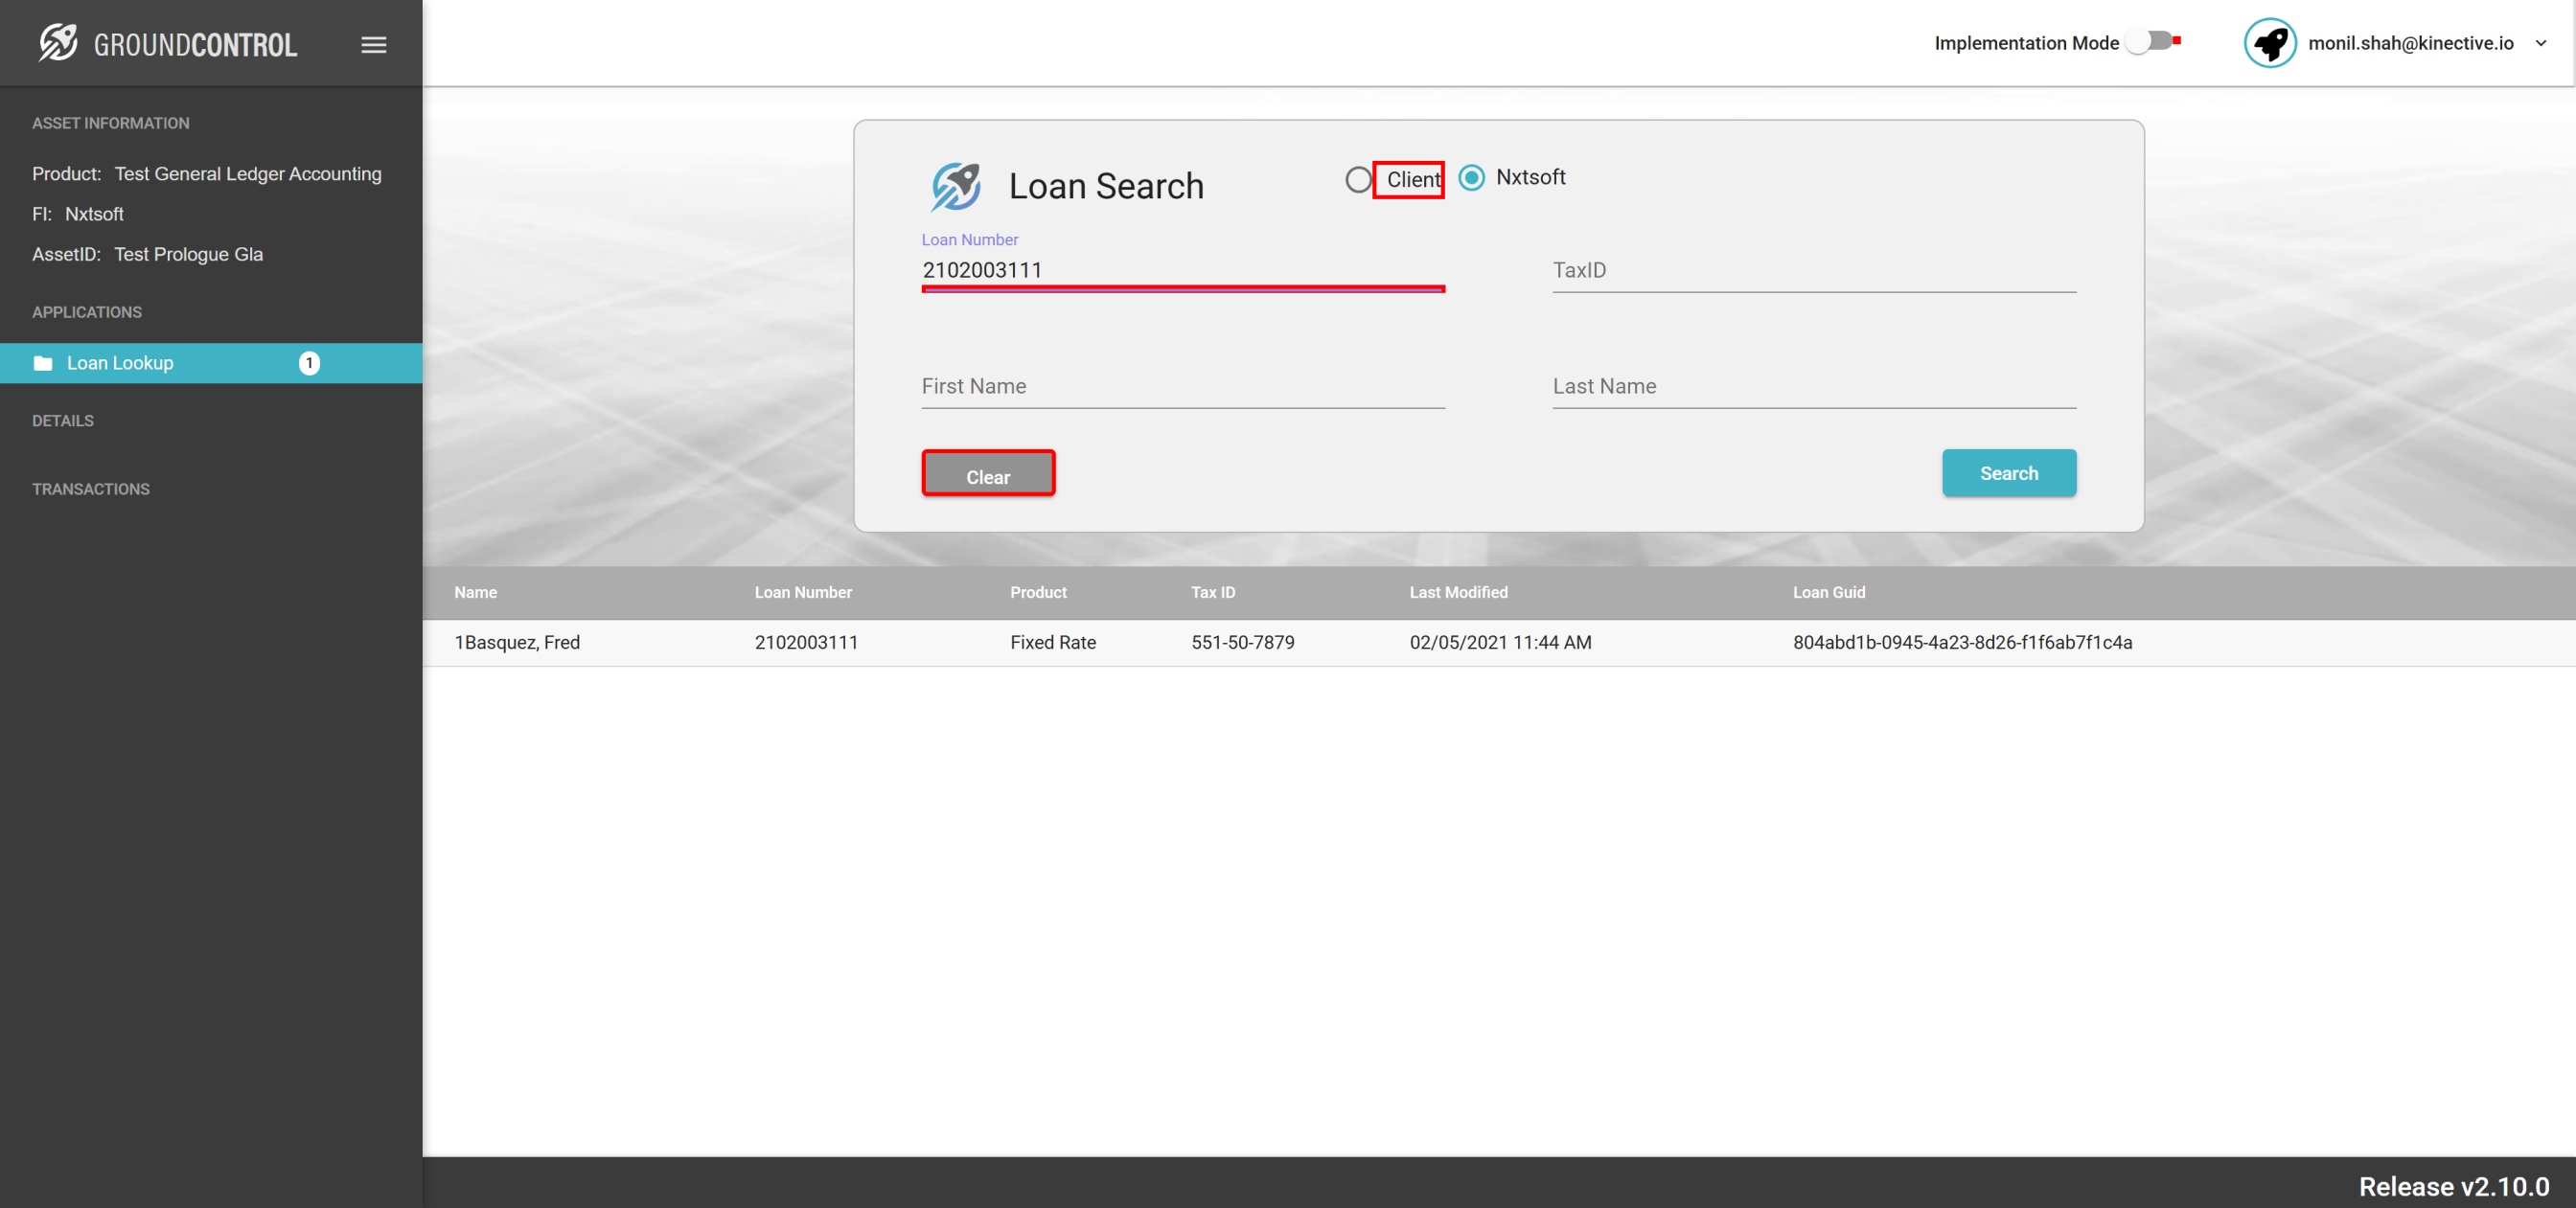Screen dimensions: 2576x1208
Task: Click the Loan Search rocket icon
Action: [x=955, y=186]
